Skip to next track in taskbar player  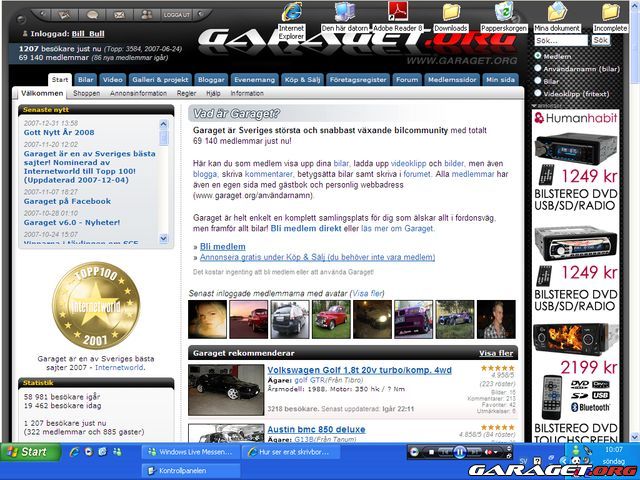[474, 452]
